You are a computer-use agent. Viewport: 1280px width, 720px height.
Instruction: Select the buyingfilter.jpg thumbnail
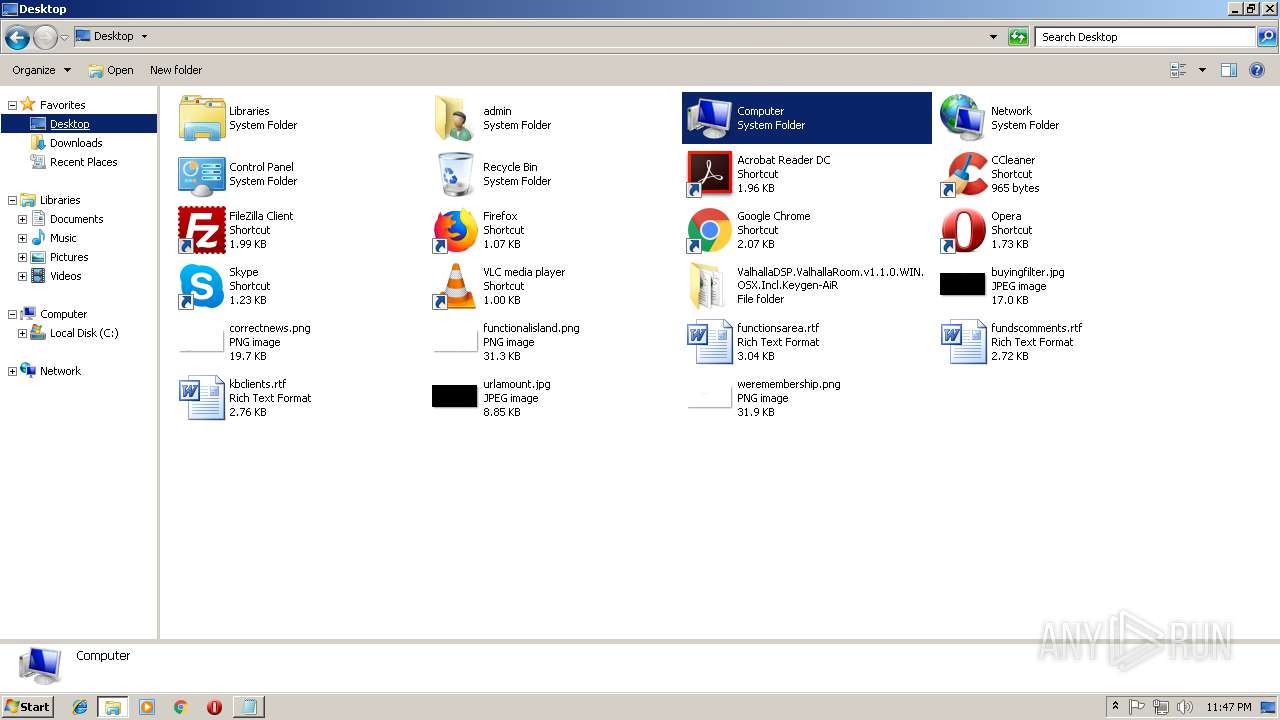tap(963, 284)
